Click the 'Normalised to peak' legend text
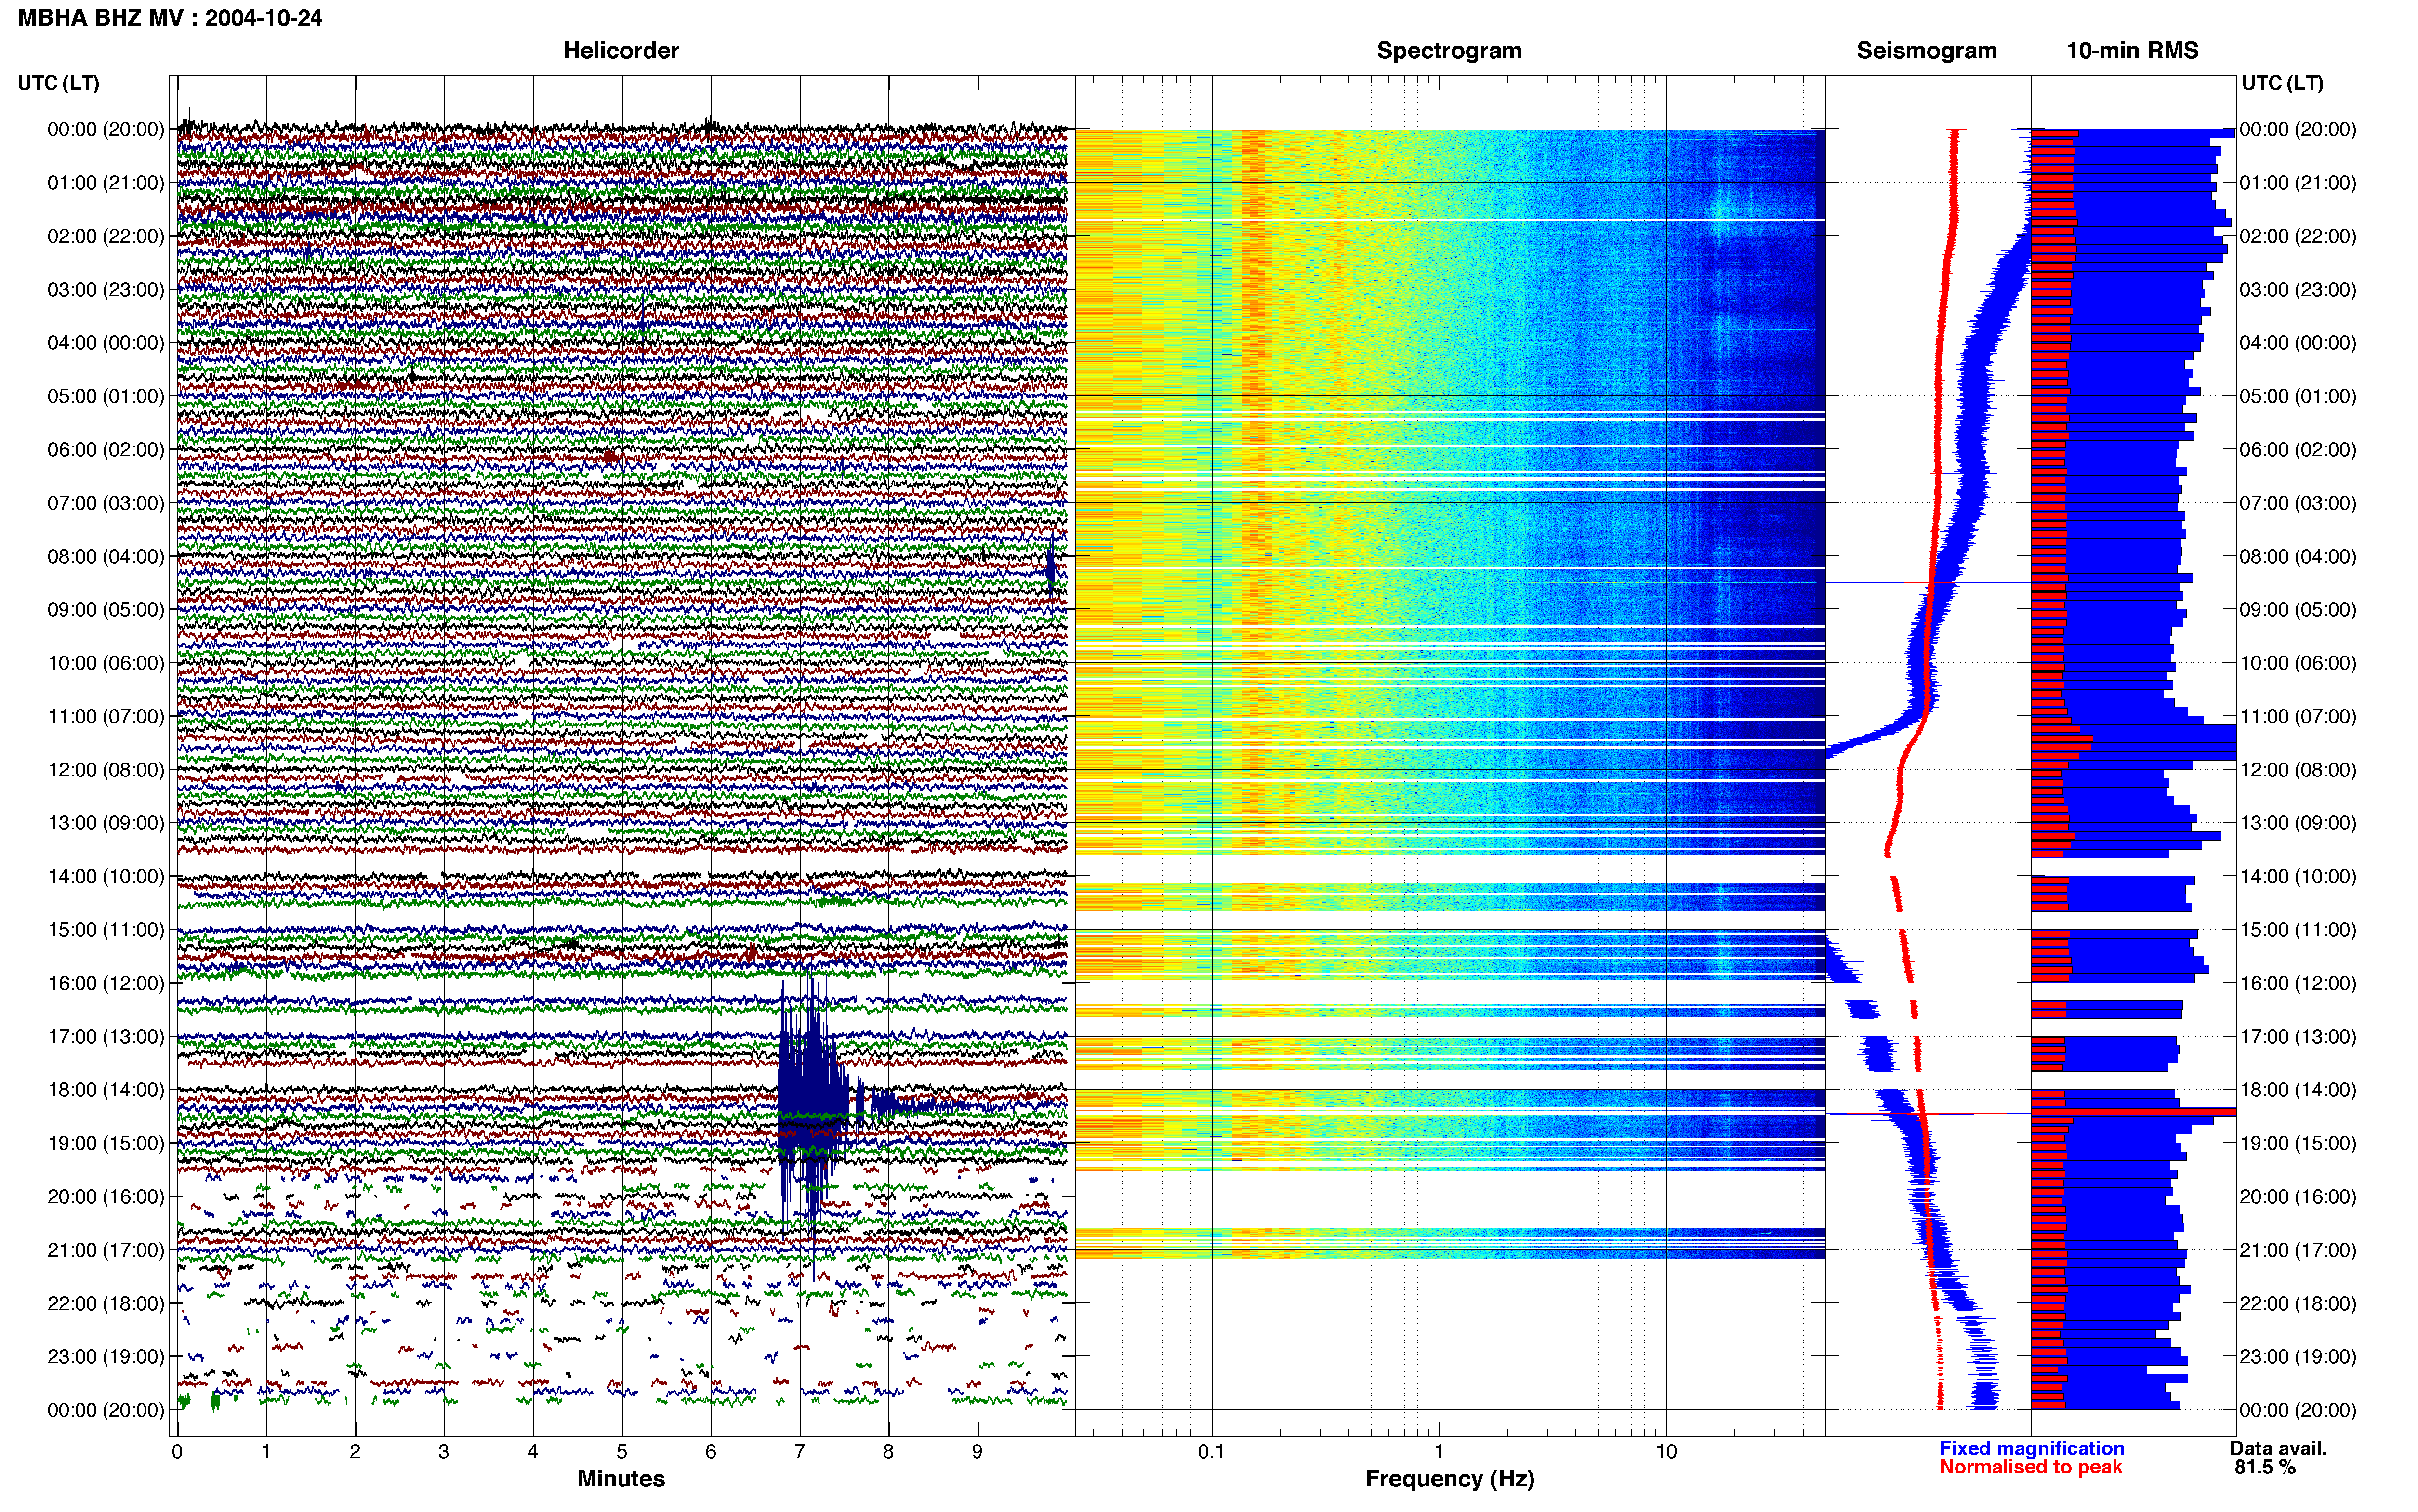The image size is (2418, 1512). [2031, 1467]
